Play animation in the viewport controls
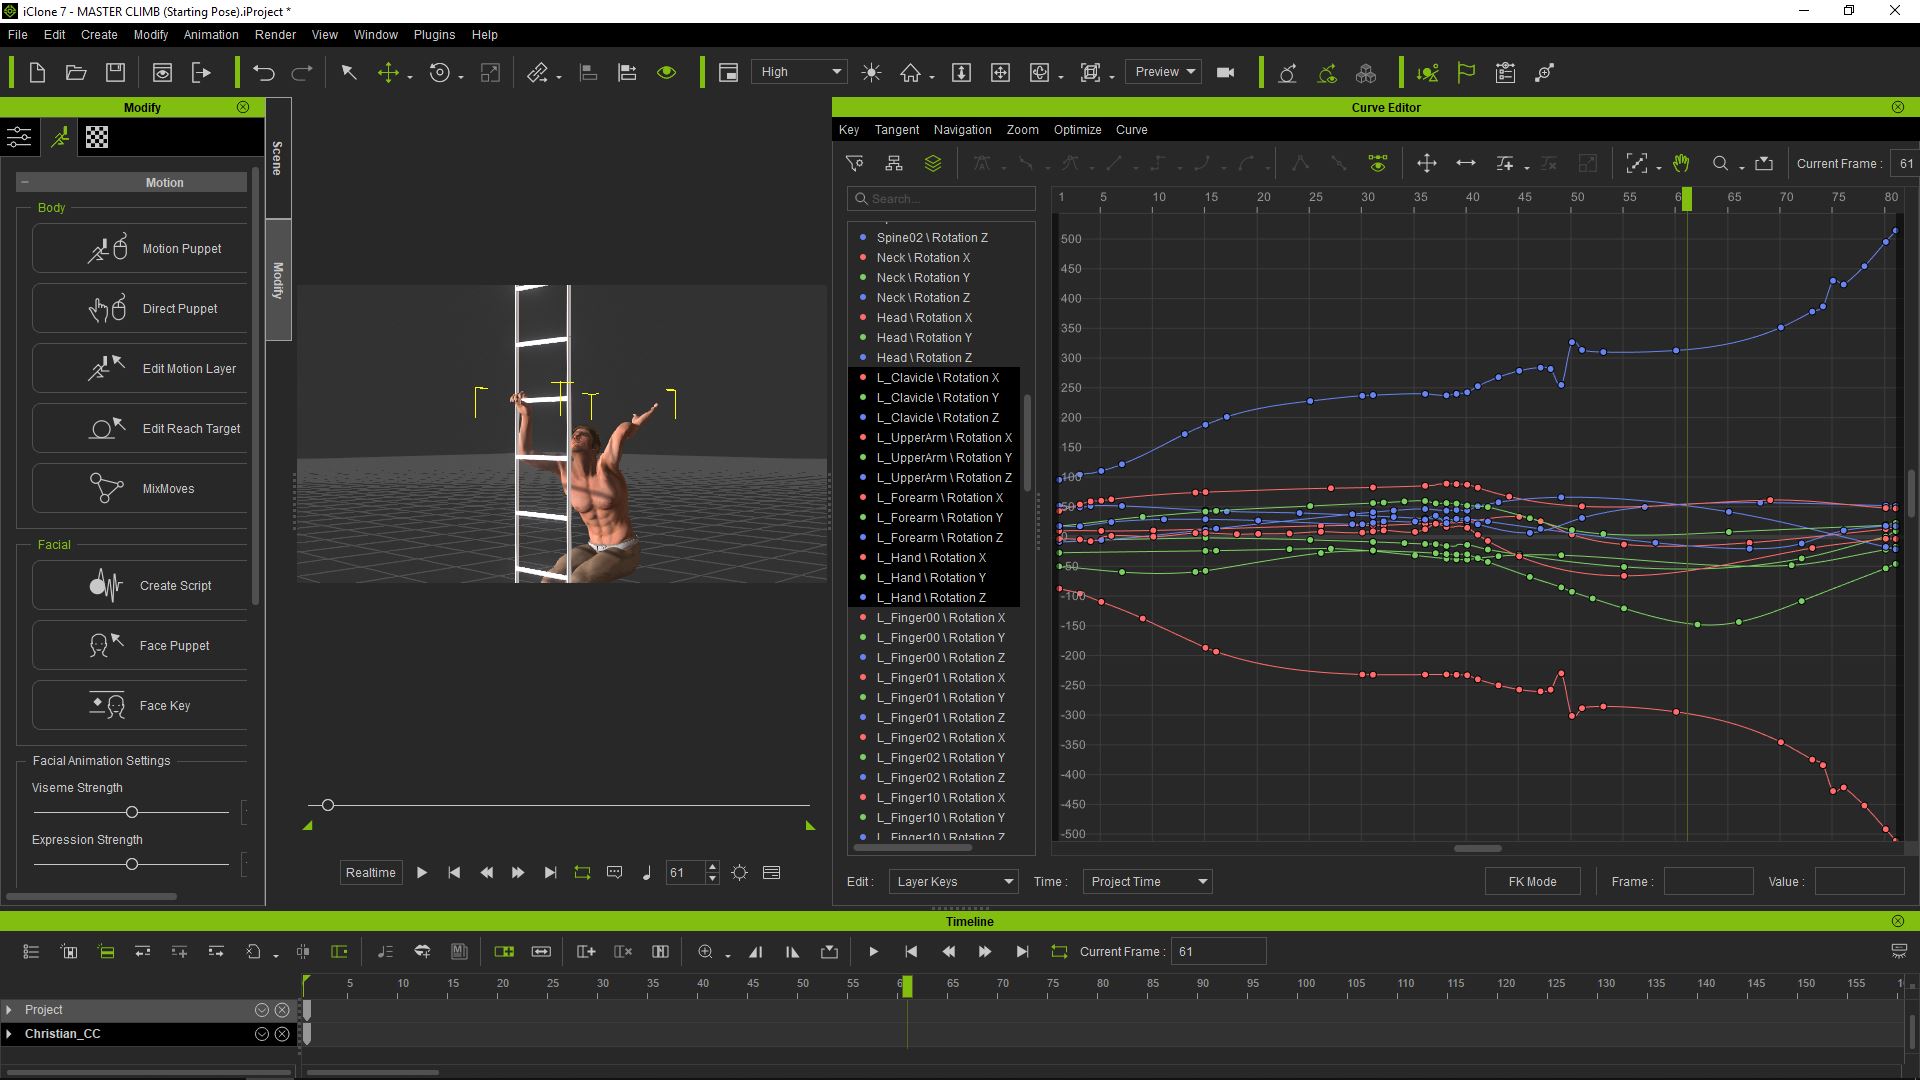This screenshot has height=1080, width=1920. coord(422,872)
